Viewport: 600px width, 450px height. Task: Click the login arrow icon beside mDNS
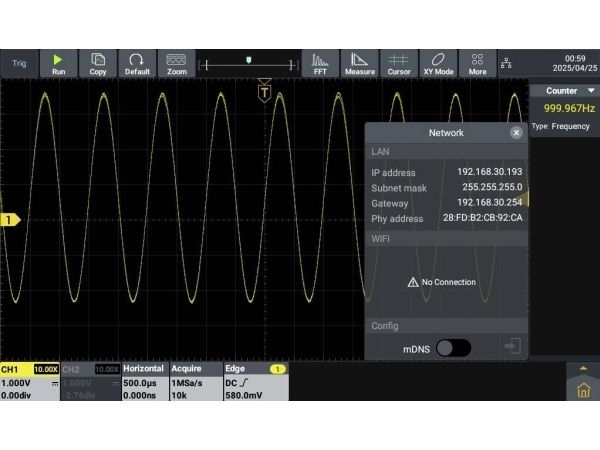click(x=513, y=346)
